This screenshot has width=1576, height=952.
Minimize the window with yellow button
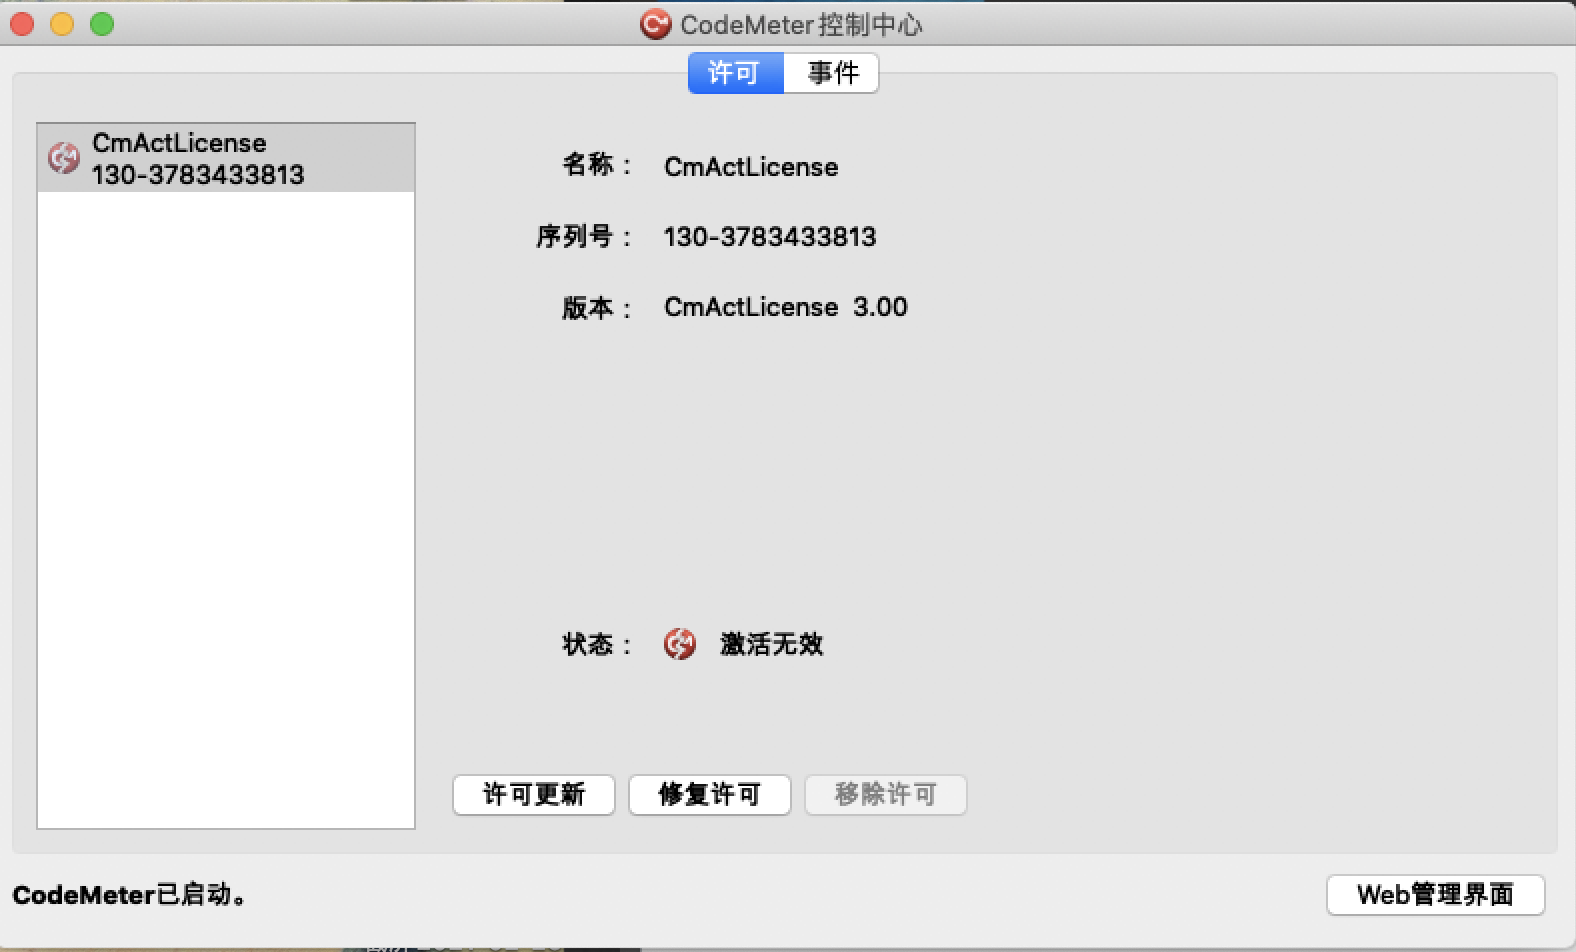click(x=62, y=24)
